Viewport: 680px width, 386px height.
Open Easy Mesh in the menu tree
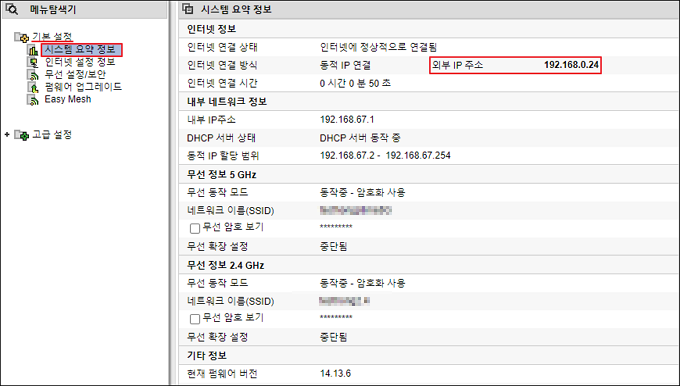click(68, 99)
